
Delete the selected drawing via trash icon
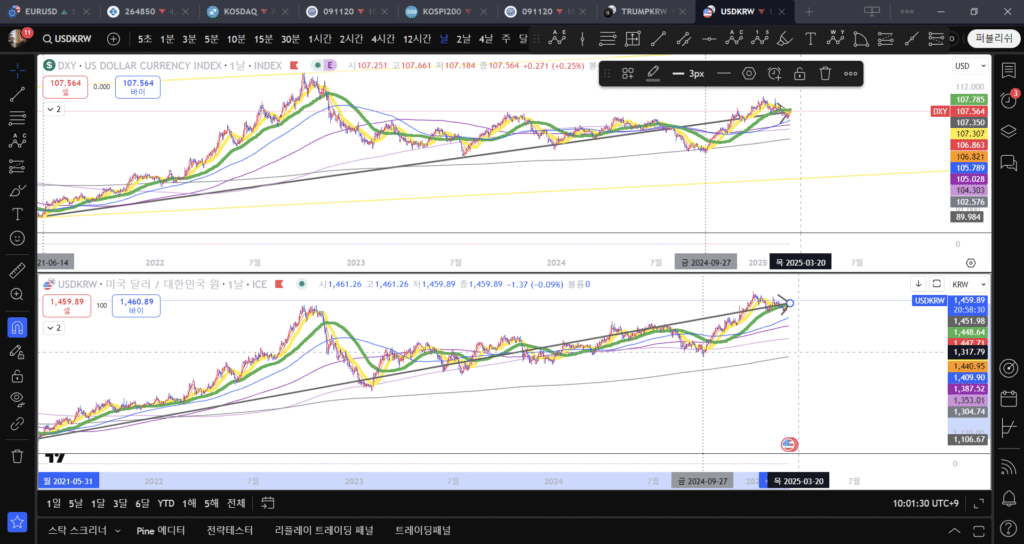pos(825,74)
